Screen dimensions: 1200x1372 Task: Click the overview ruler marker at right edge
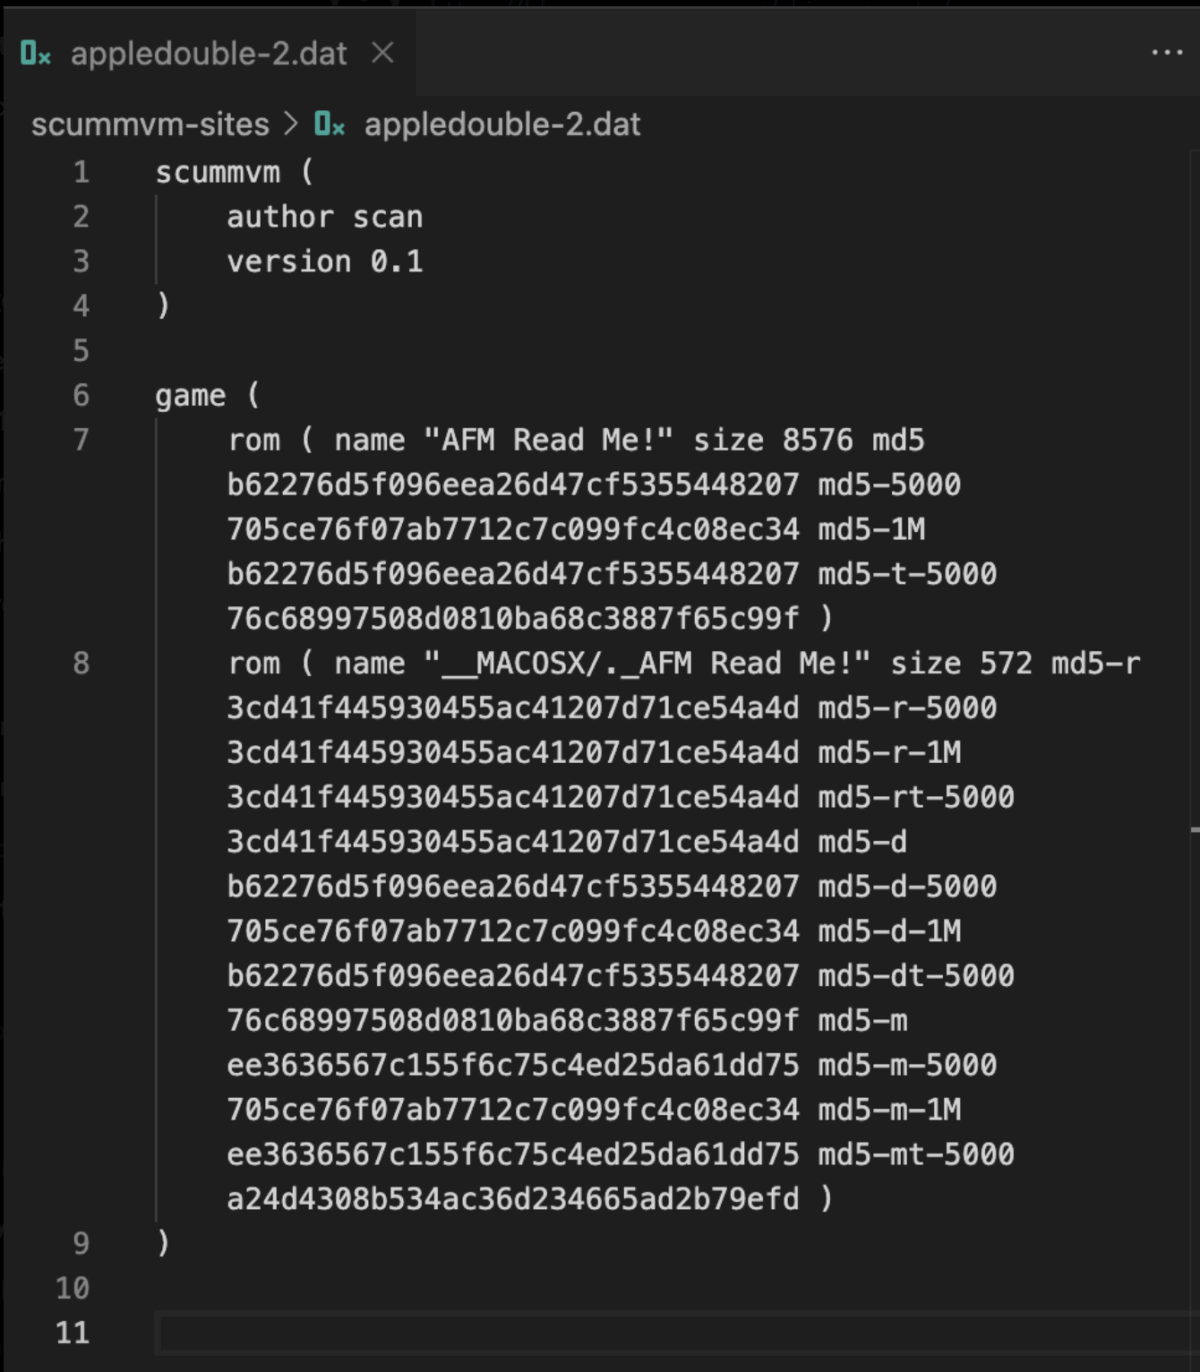pos(1194,829)
